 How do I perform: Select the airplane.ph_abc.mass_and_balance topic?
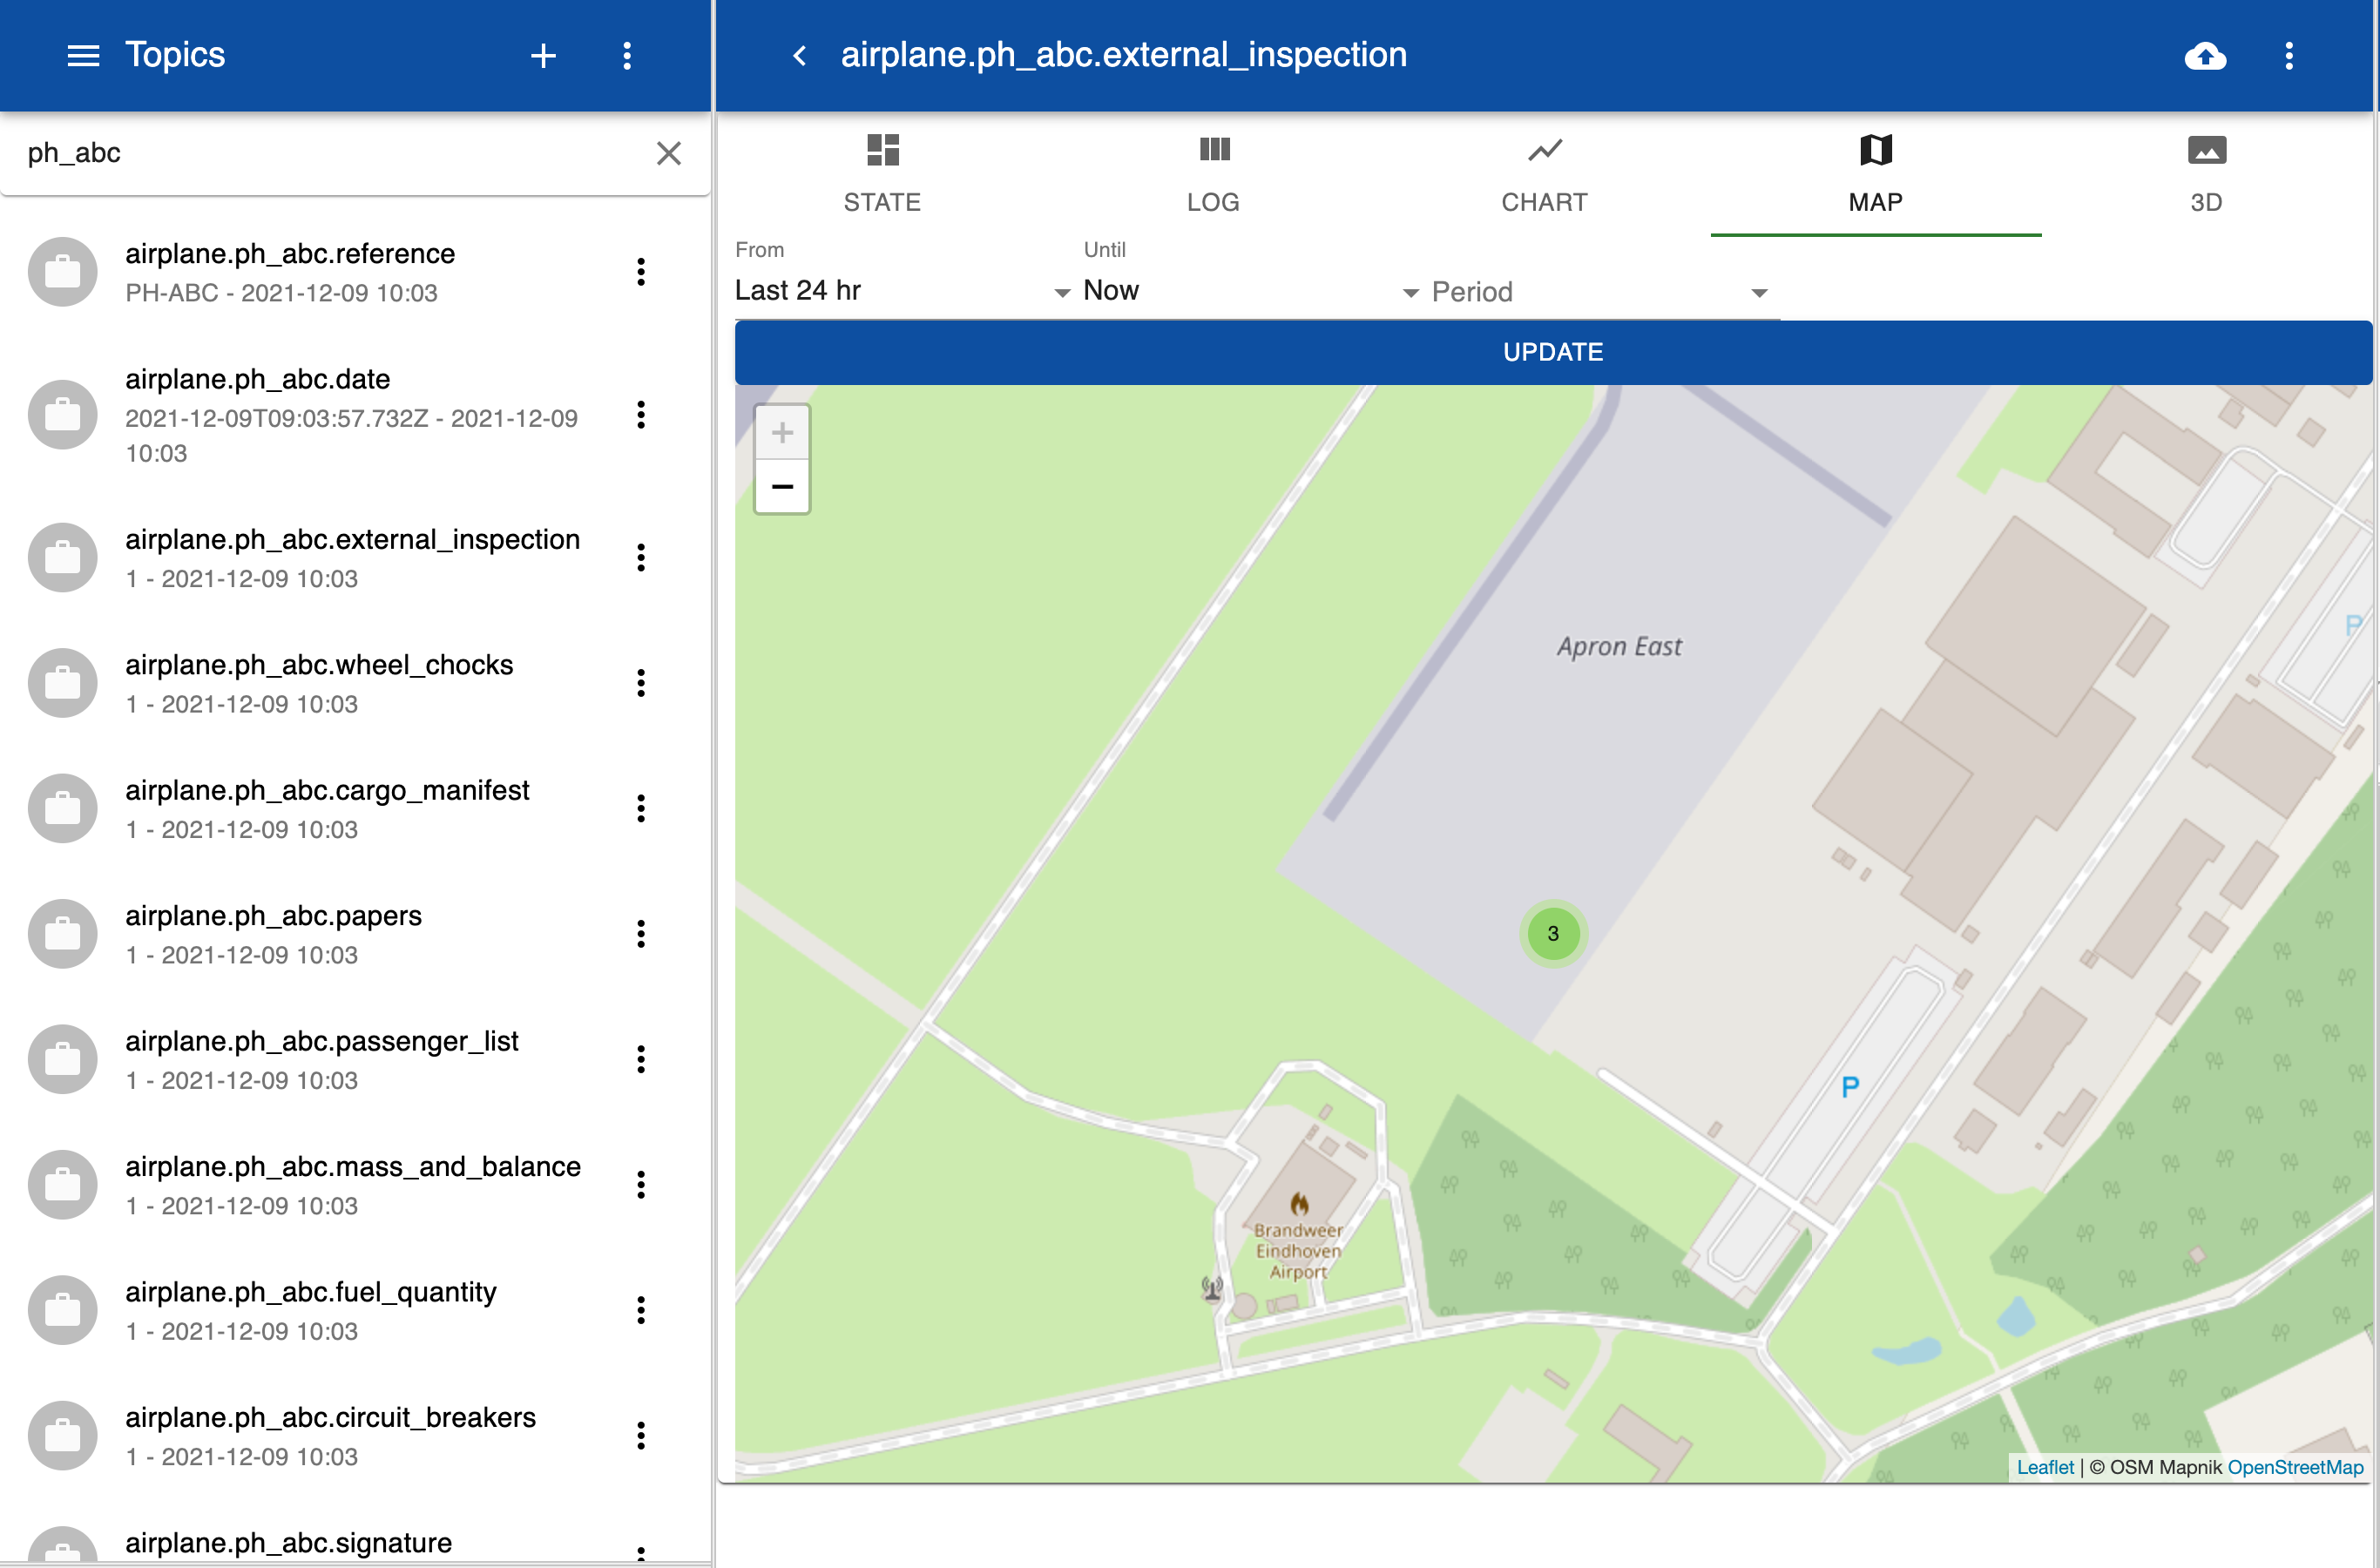click(355, 1185)
